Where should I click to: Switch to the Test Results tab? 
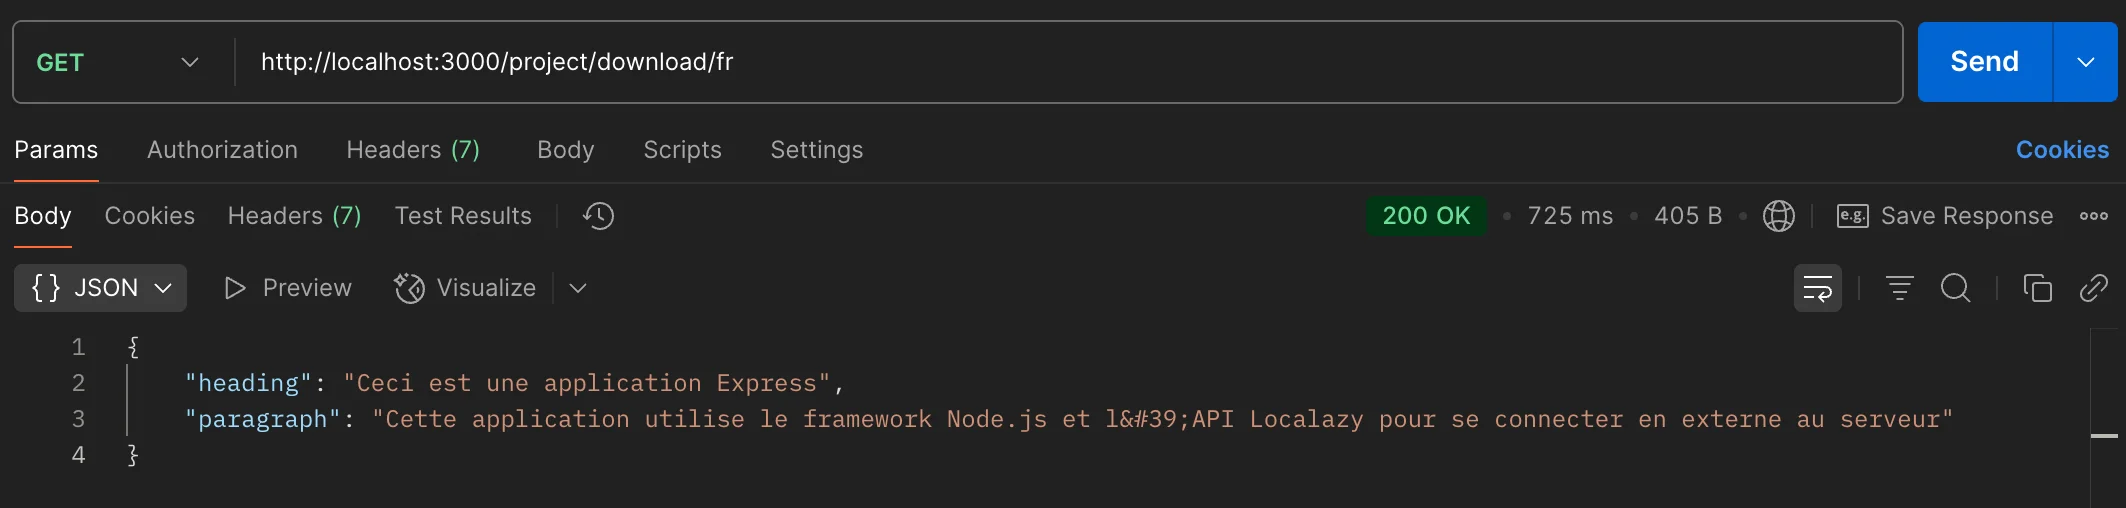(463, 216)
